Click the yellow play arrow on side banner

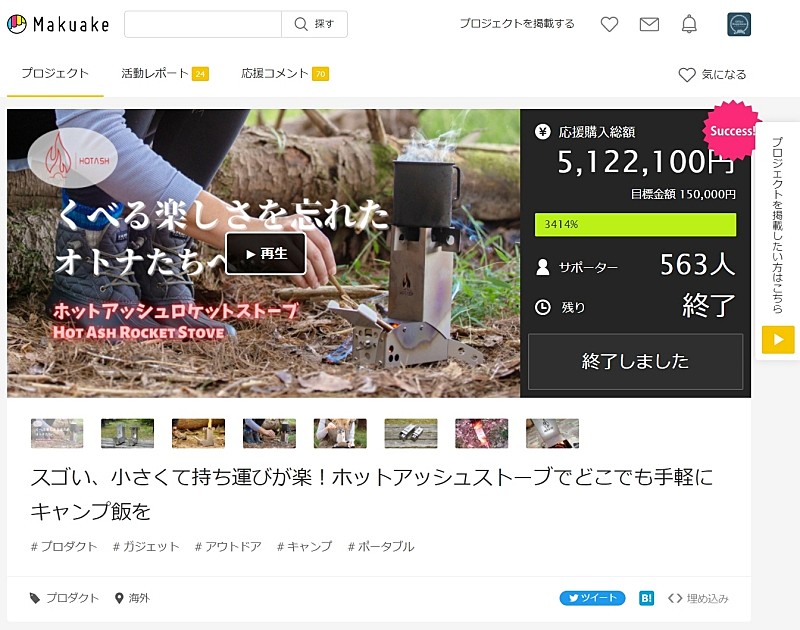(x=778, y=340)
